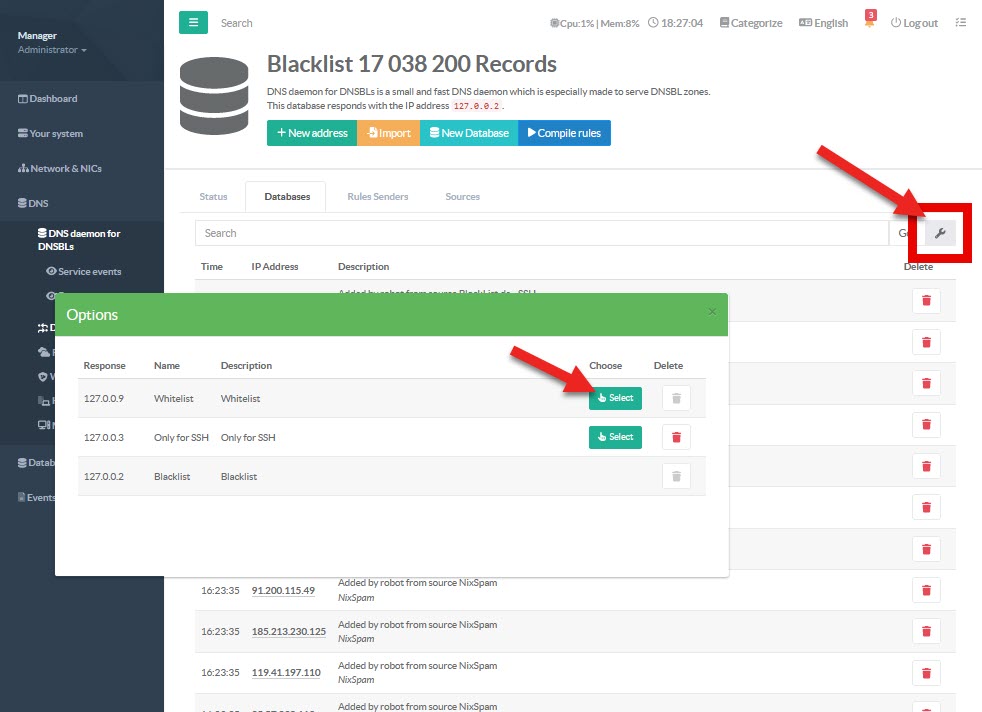Click the New address button
Image resolution: width=982 pixels, height=712 pixels.
(x=312, y=133)
